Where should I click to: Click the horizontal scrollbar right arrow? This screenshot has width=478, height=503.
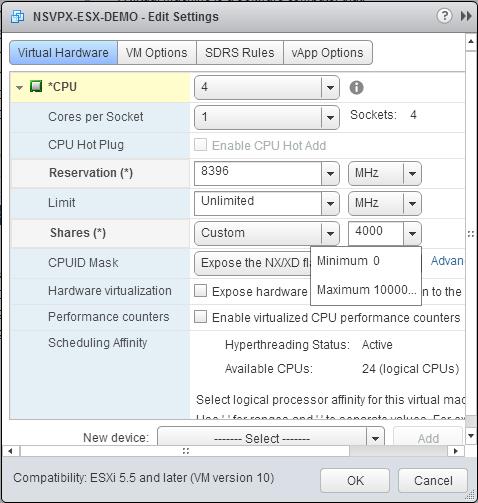[x=456, y=451]
